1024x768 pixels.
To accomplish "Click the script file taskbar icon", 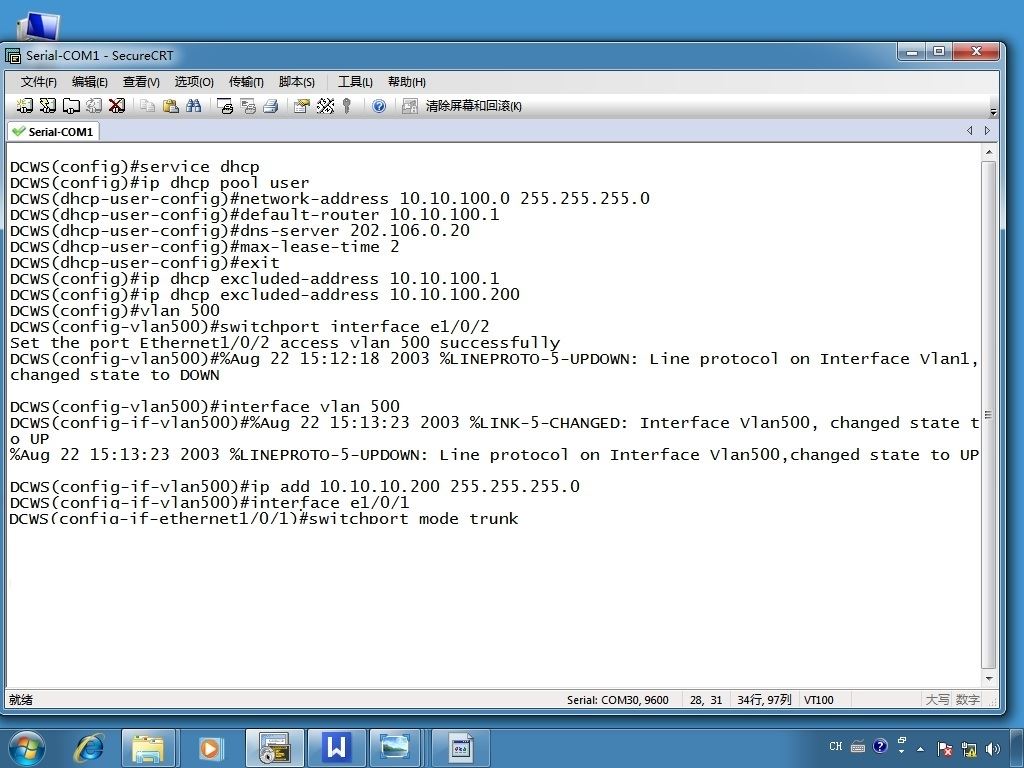I will tap(461, 748).
